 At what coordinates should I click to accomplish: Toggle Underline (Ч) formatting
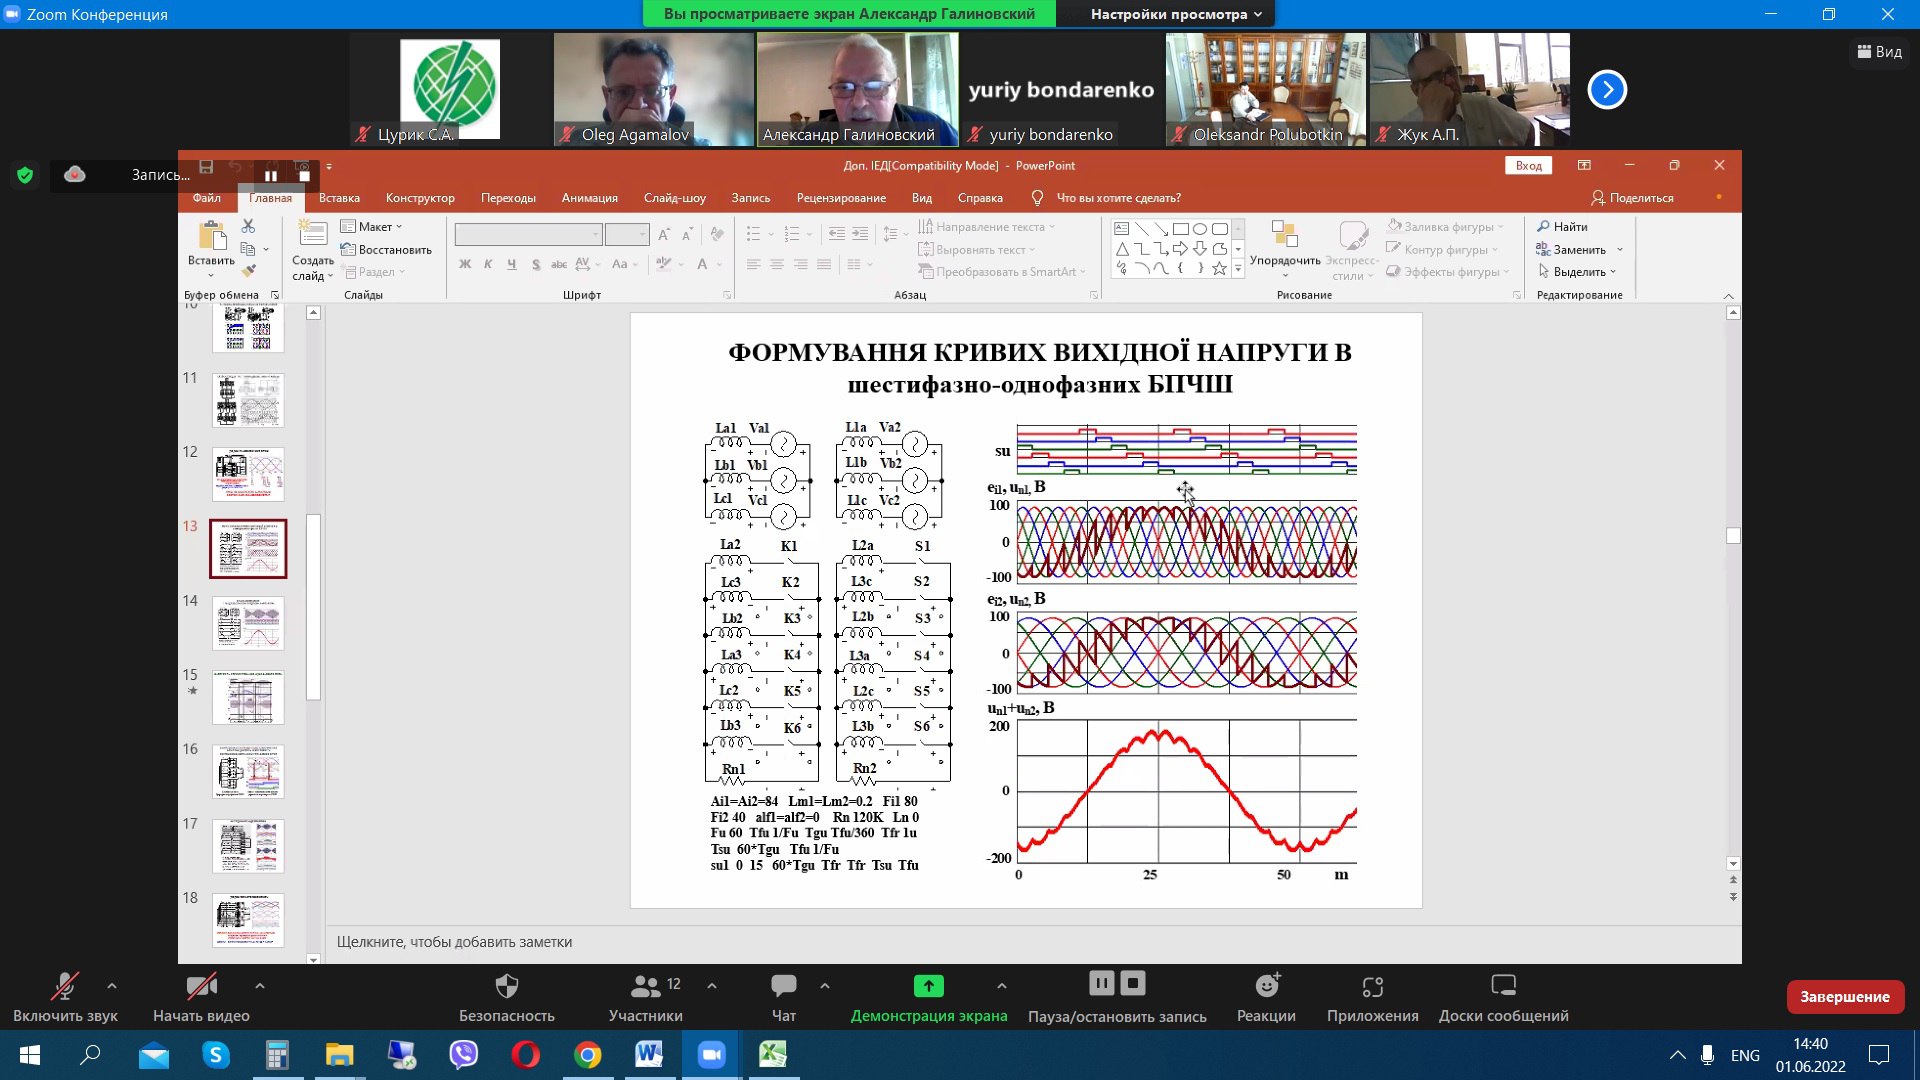coord(512,264)
